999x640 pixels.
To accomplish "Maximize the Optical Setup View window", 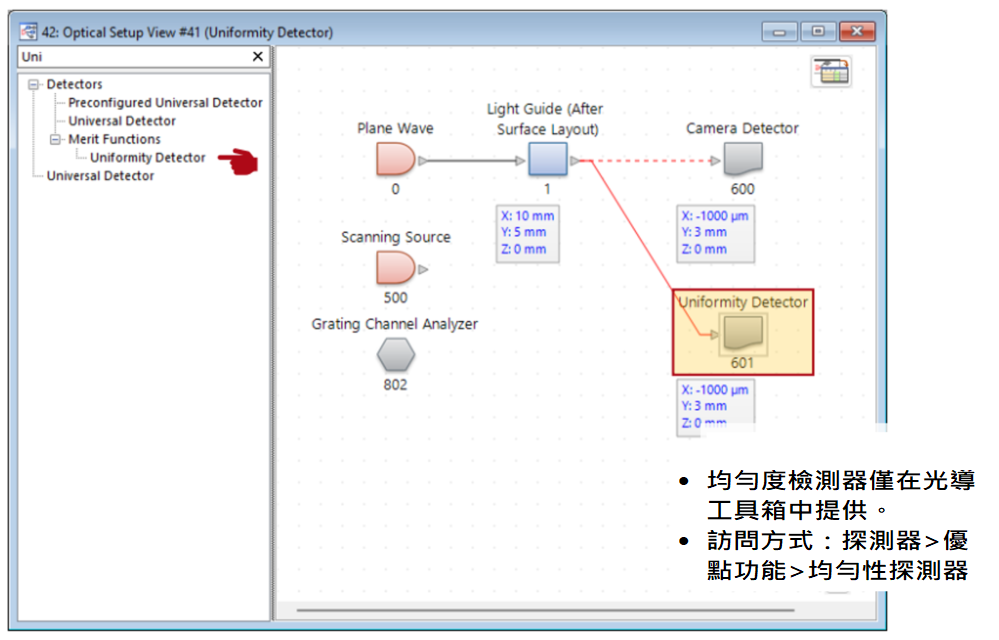I will (818, 31).
